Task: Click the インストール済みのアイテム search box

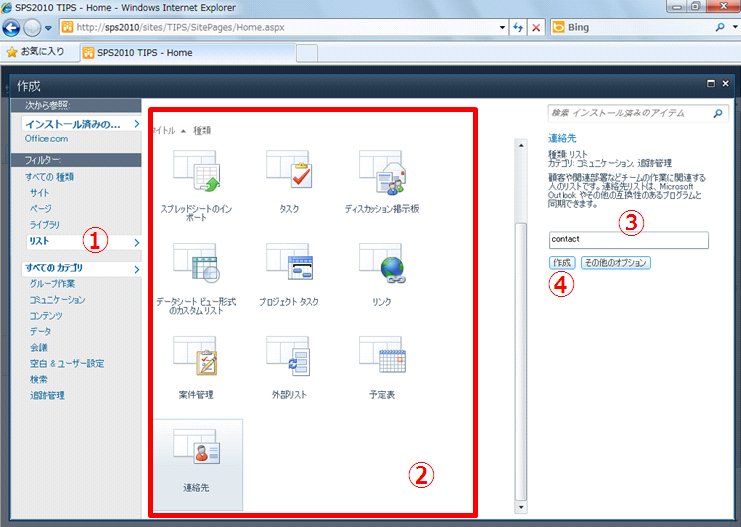Action: click(x=629, y=113)
